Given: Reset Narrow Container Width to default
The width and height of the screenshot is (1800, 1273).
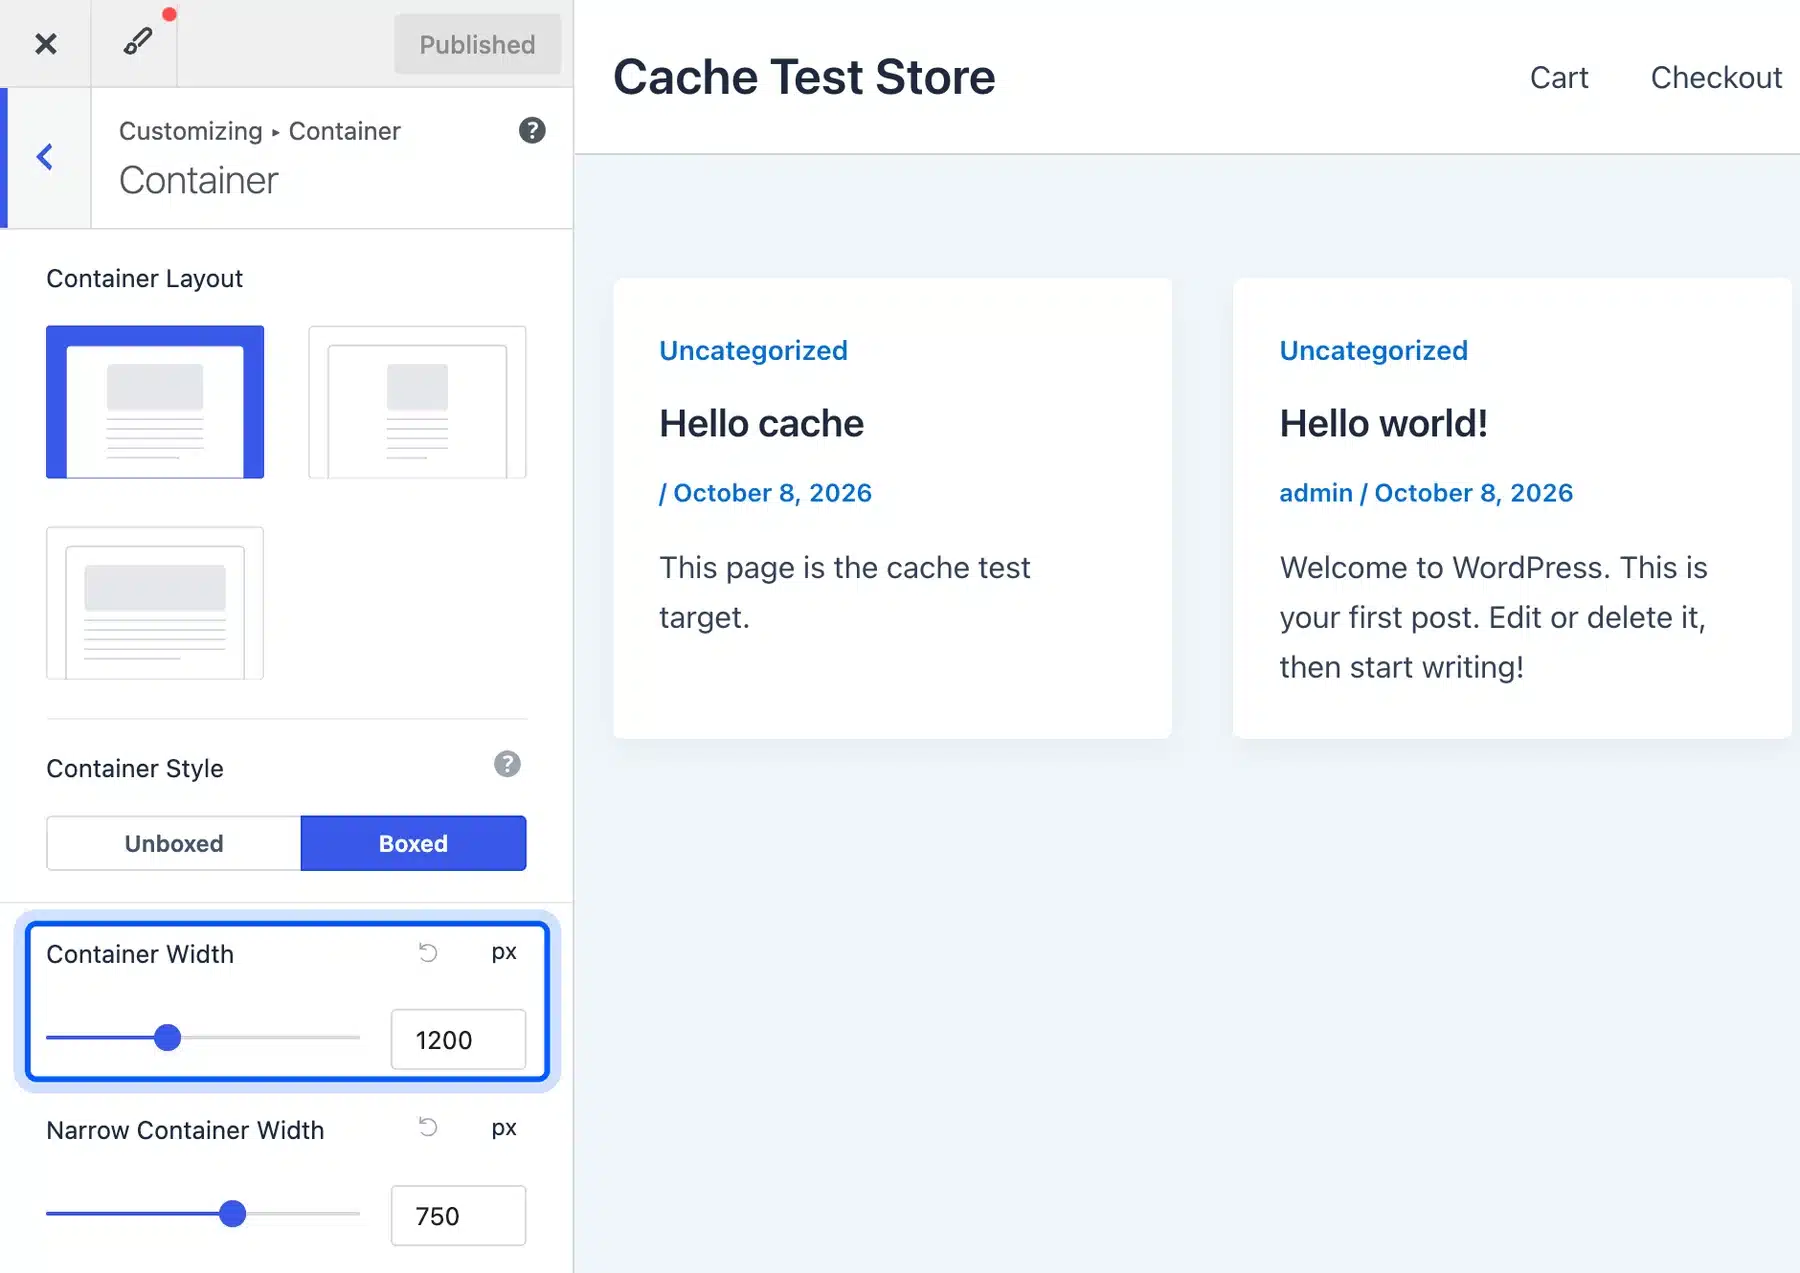Looking at the screenshot, I should click(x=428, y=1128).
